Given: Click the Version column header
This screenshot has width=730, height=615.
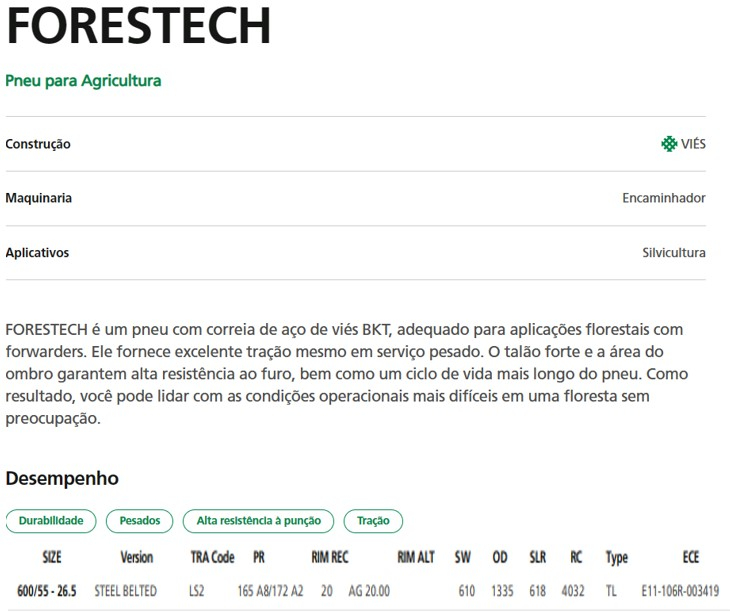Looking at the screenshot, I should [x=136, y=557].
